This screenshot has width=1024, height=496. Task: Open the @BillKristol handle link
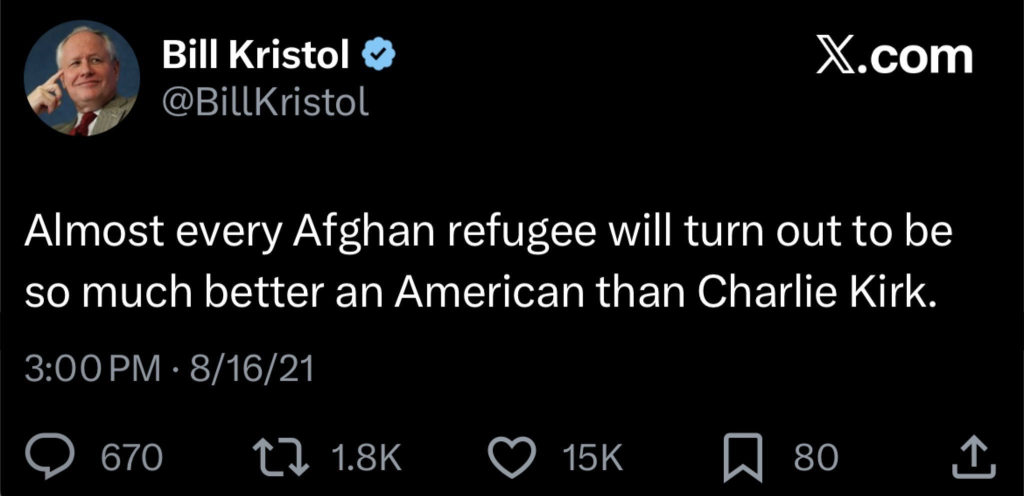[264, 101]
